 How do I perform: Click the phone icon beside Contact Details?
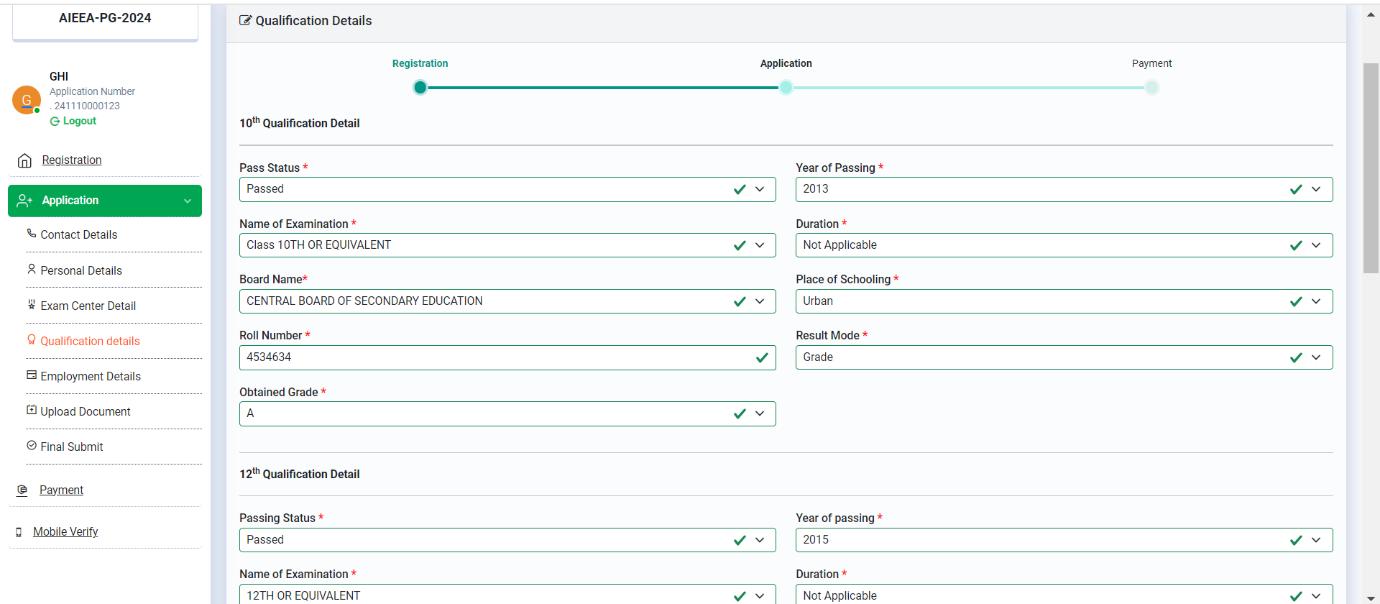point(31,235)
